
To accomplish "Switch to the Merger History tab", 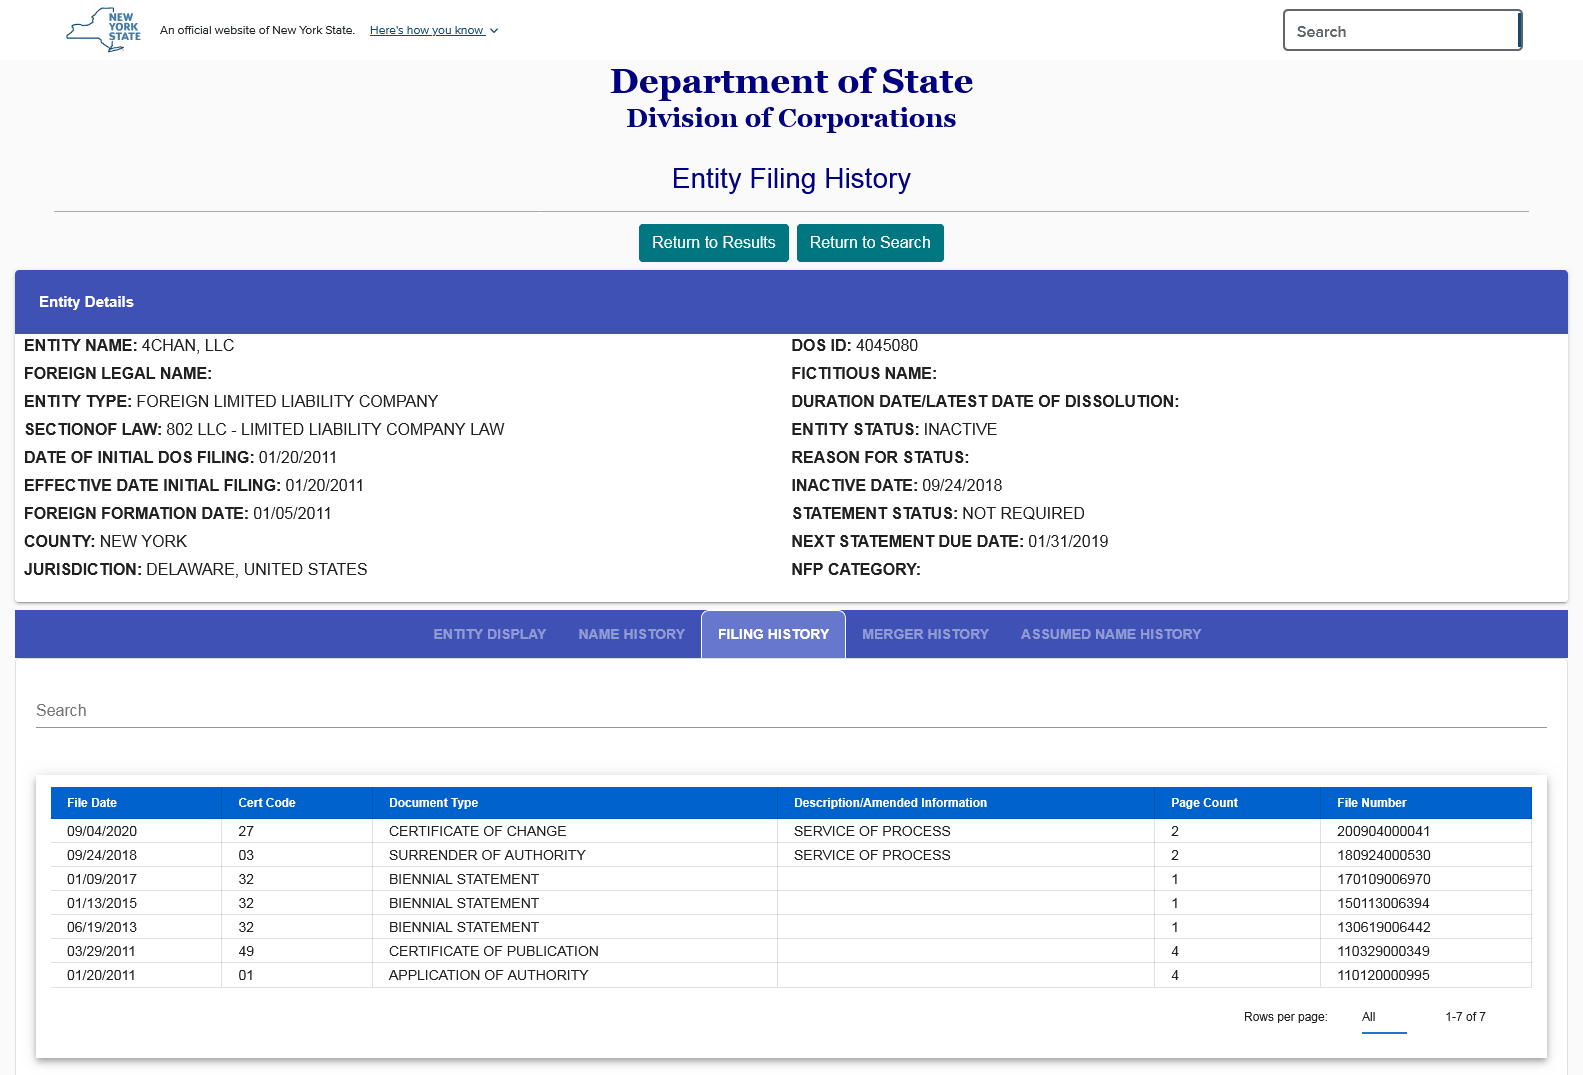I will tap(925, 634).
